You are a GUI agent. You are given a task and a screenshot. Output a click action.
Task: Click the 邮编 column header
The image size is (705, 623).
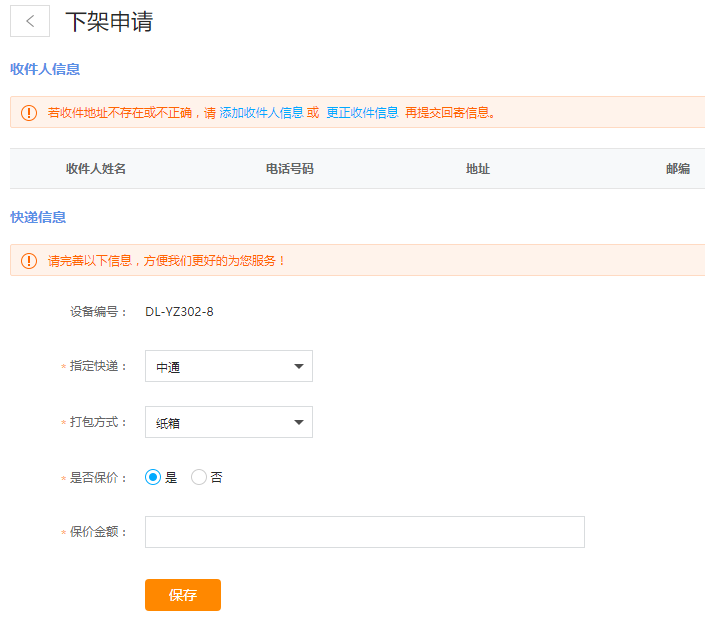point(678,169)
